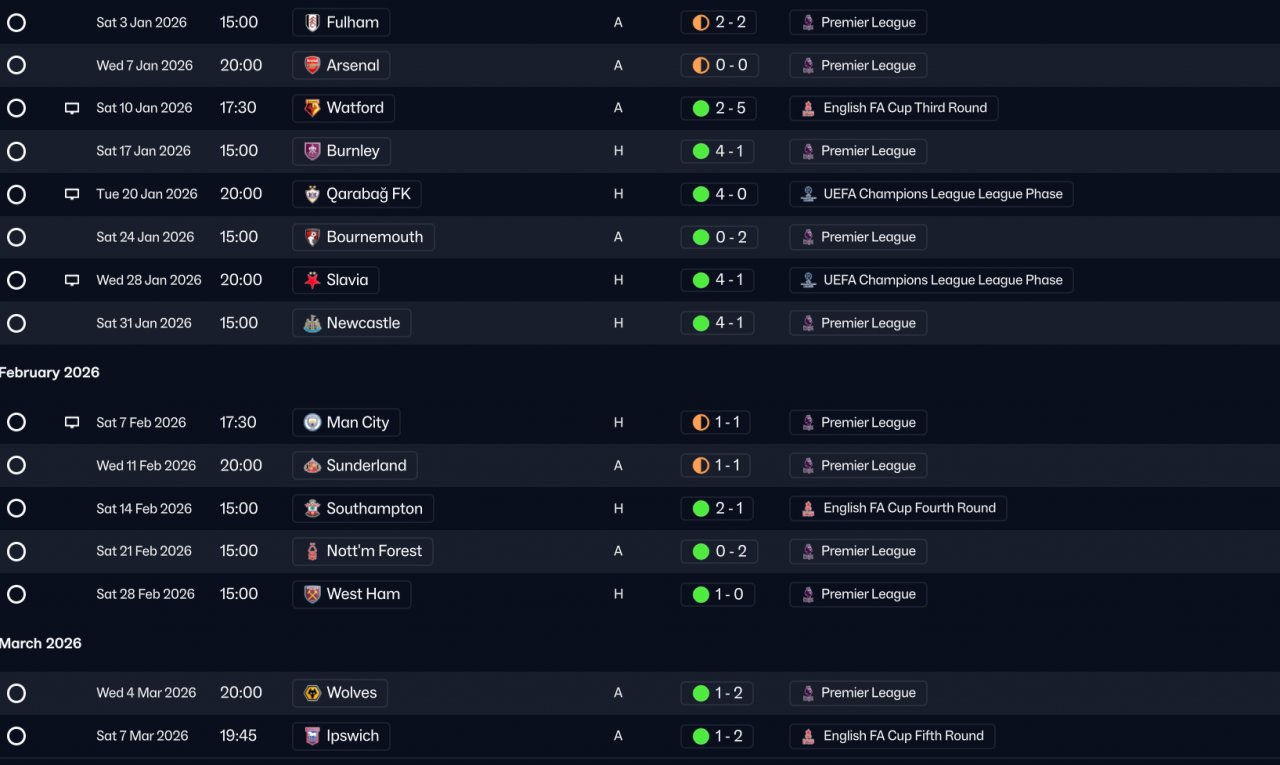Open the Bournemouth team link

point(363,237)
